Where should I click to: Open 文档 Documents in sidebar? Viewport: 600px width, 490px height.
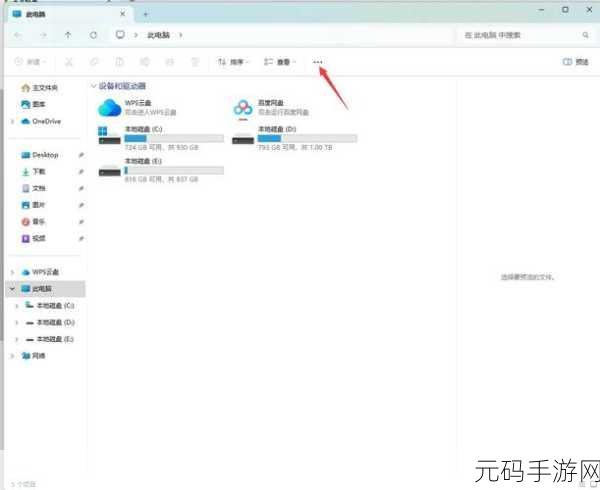point(33,188)
